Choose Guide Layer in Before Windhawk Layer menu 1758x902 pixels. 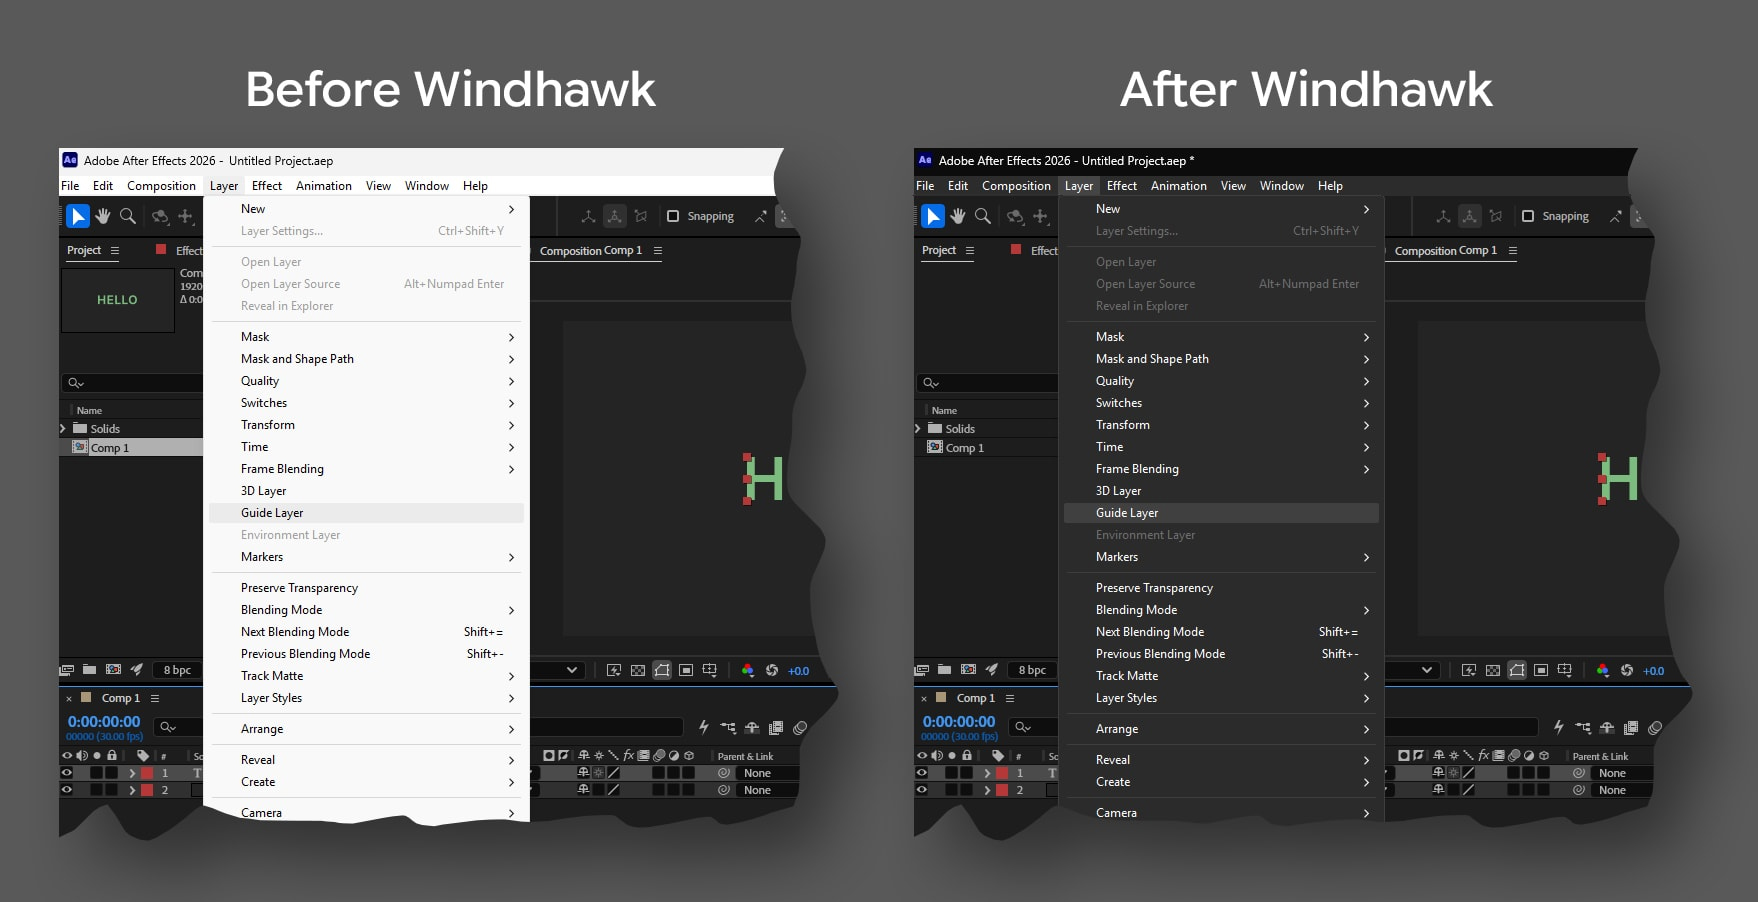[x=366, y=513]
